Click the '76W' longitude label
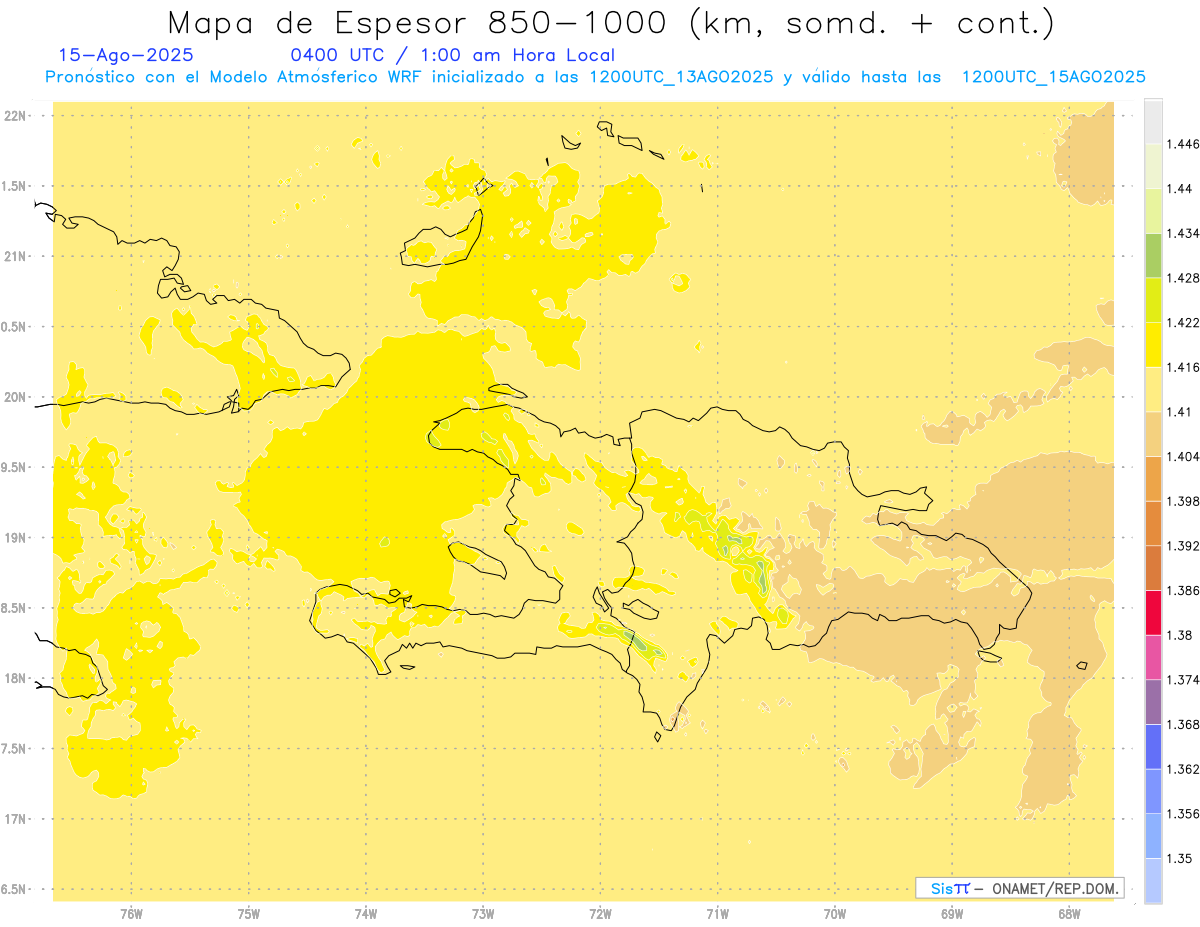This screenshot has width=1200, height=927. click(x=131, y=913)
